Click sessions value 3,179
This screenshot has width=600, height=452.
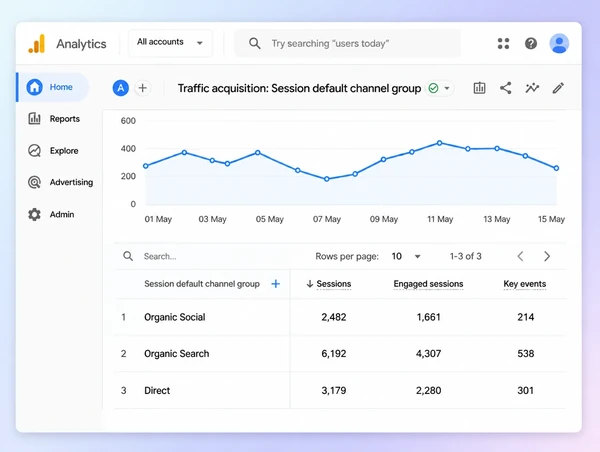tap(334, 390)
